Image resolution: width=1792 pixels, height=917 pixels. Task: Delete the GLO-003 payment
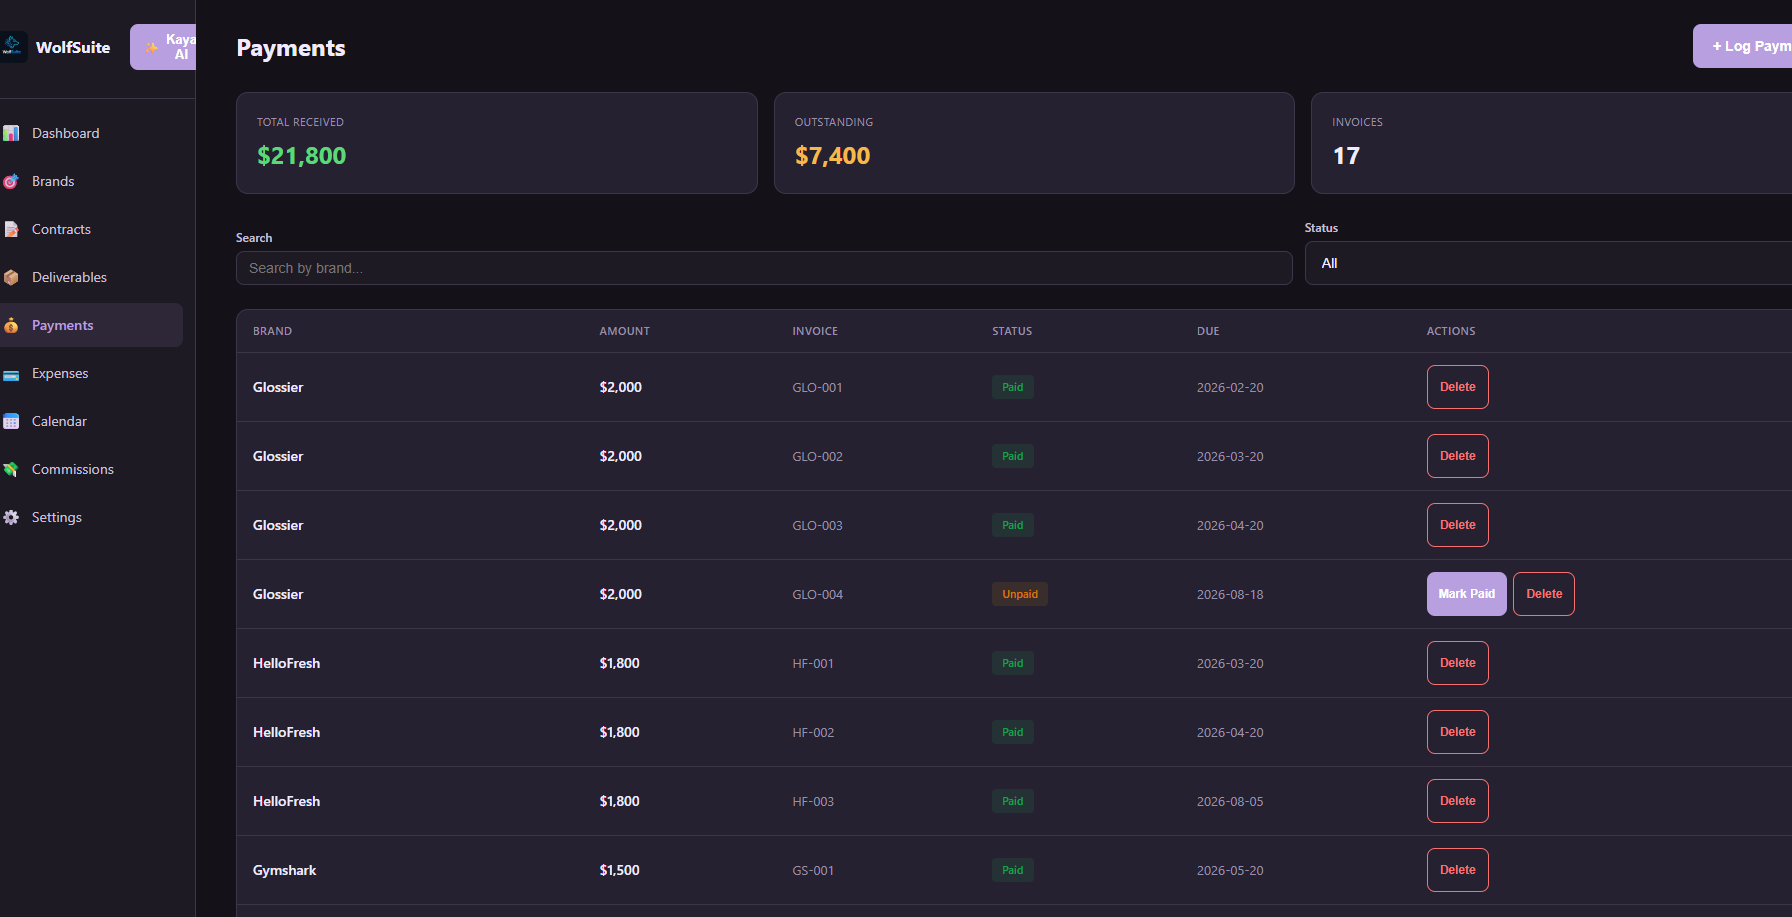tap(1457, 525)
